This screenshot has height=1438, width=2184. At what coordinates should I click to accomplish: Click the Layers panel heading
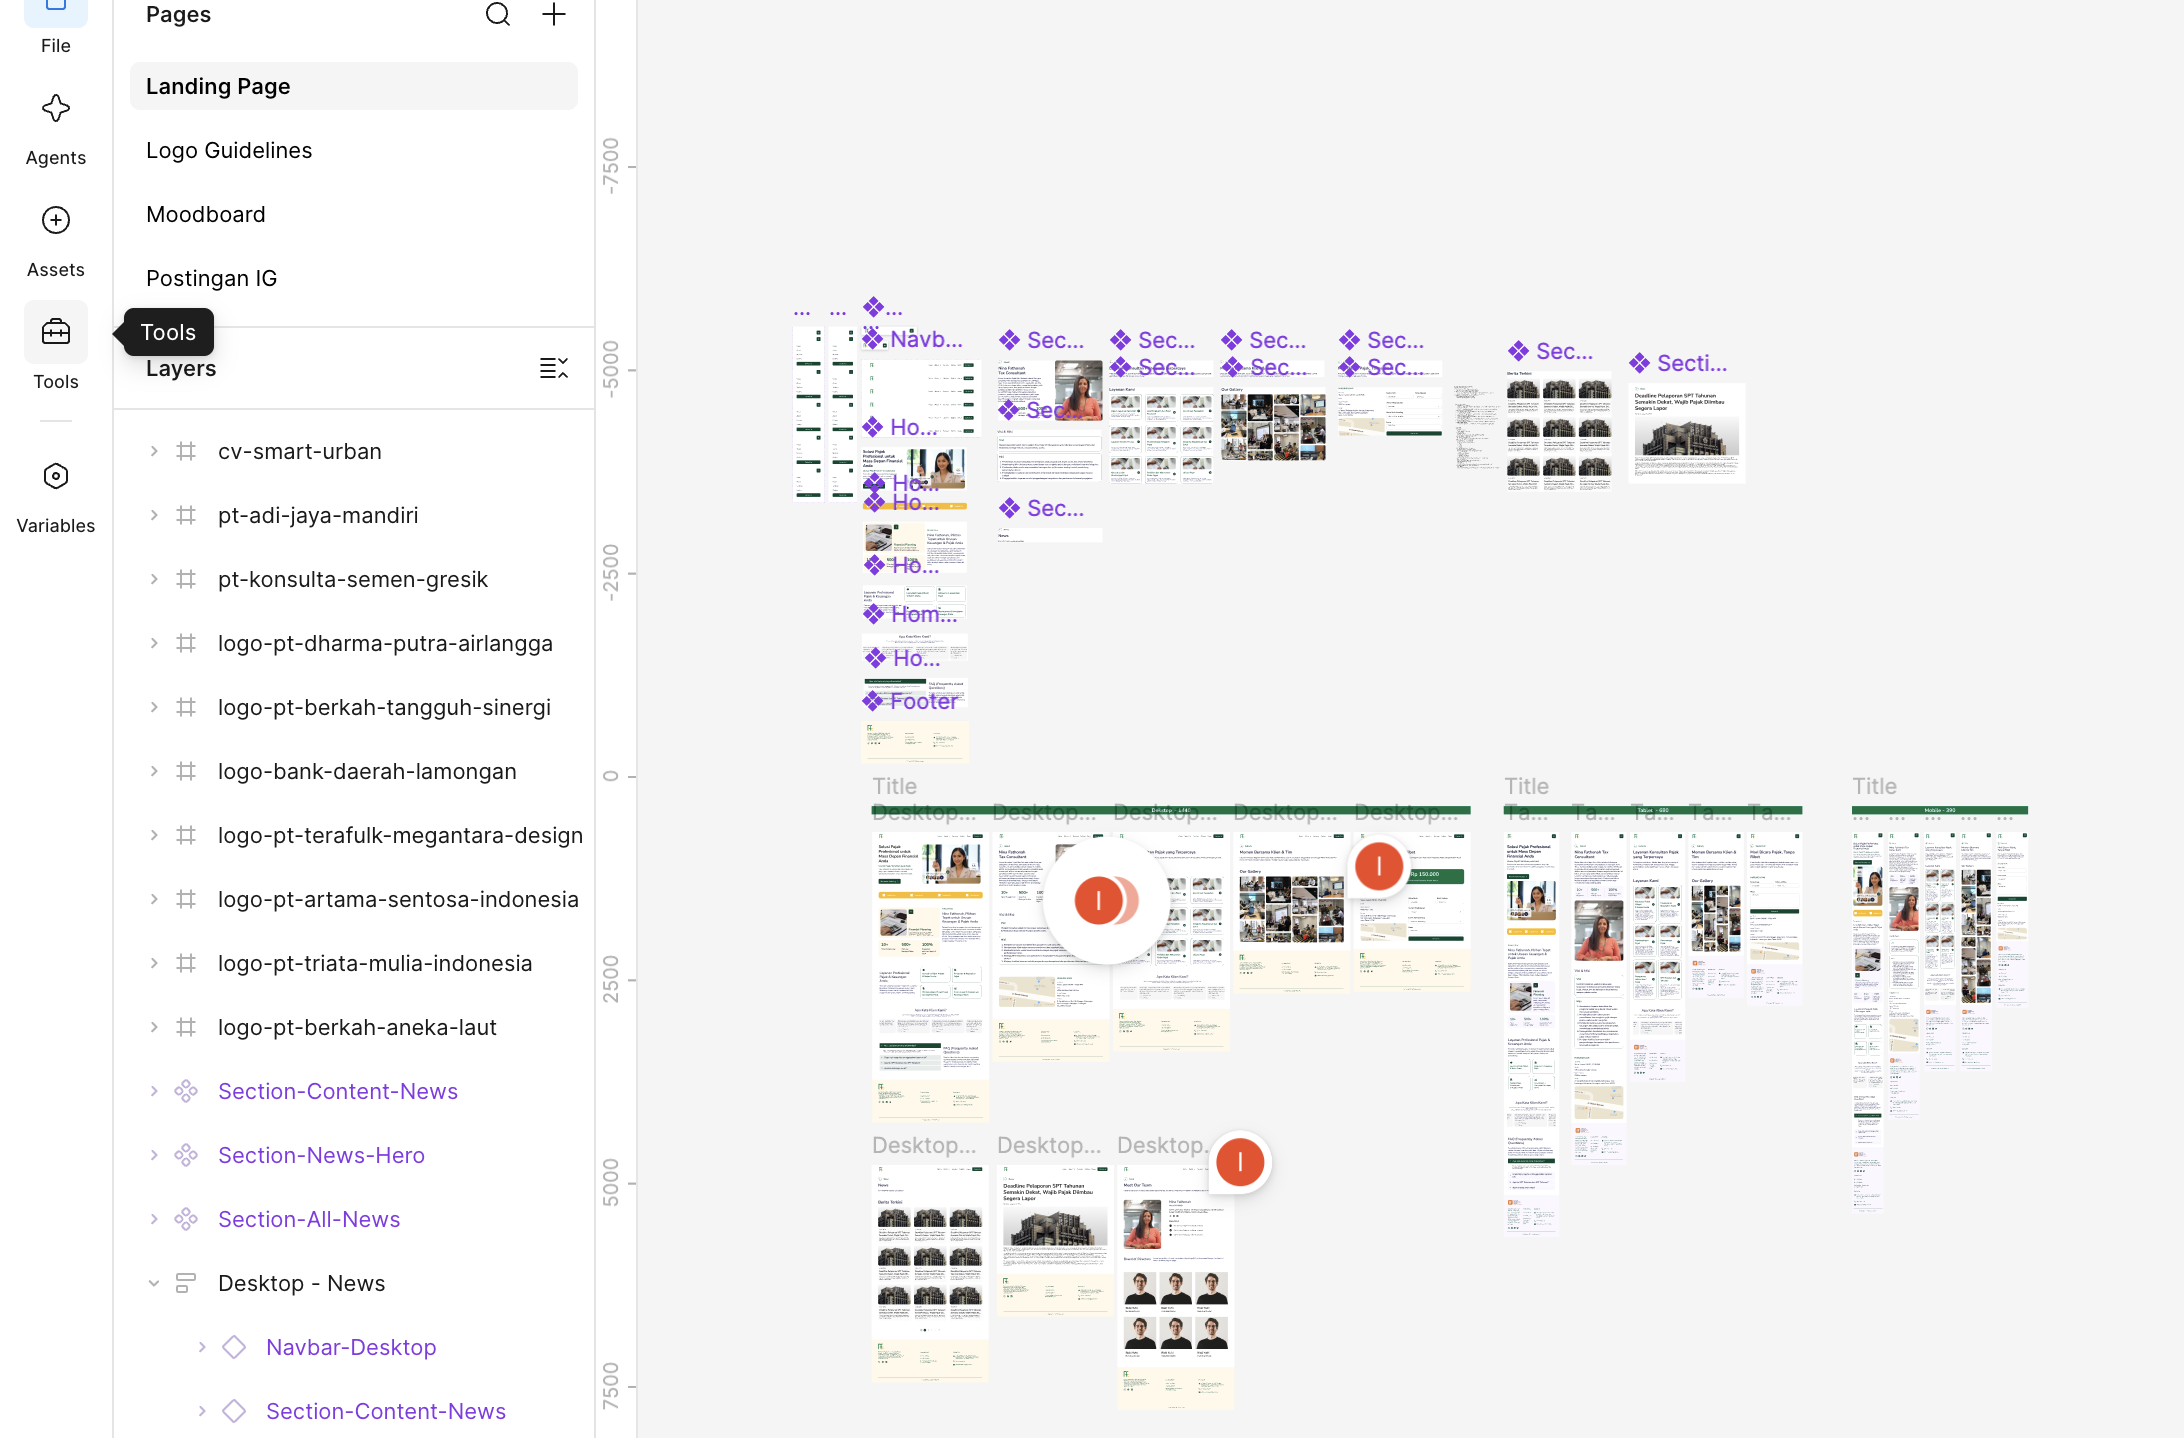click(x=181, y=368)
